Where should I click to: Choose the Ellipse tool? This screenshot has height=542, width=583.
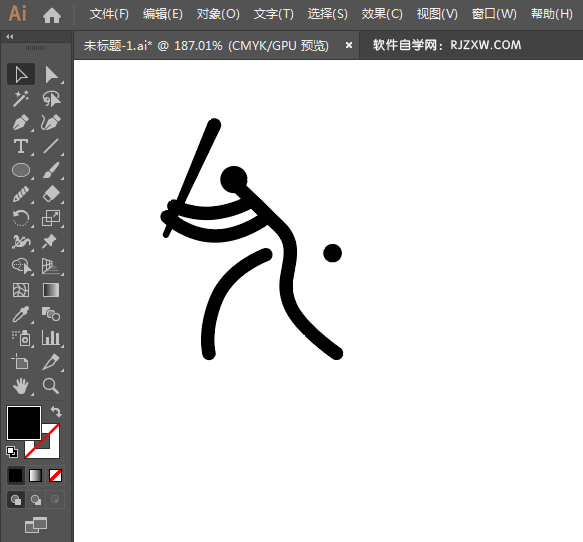click(21, 171)
